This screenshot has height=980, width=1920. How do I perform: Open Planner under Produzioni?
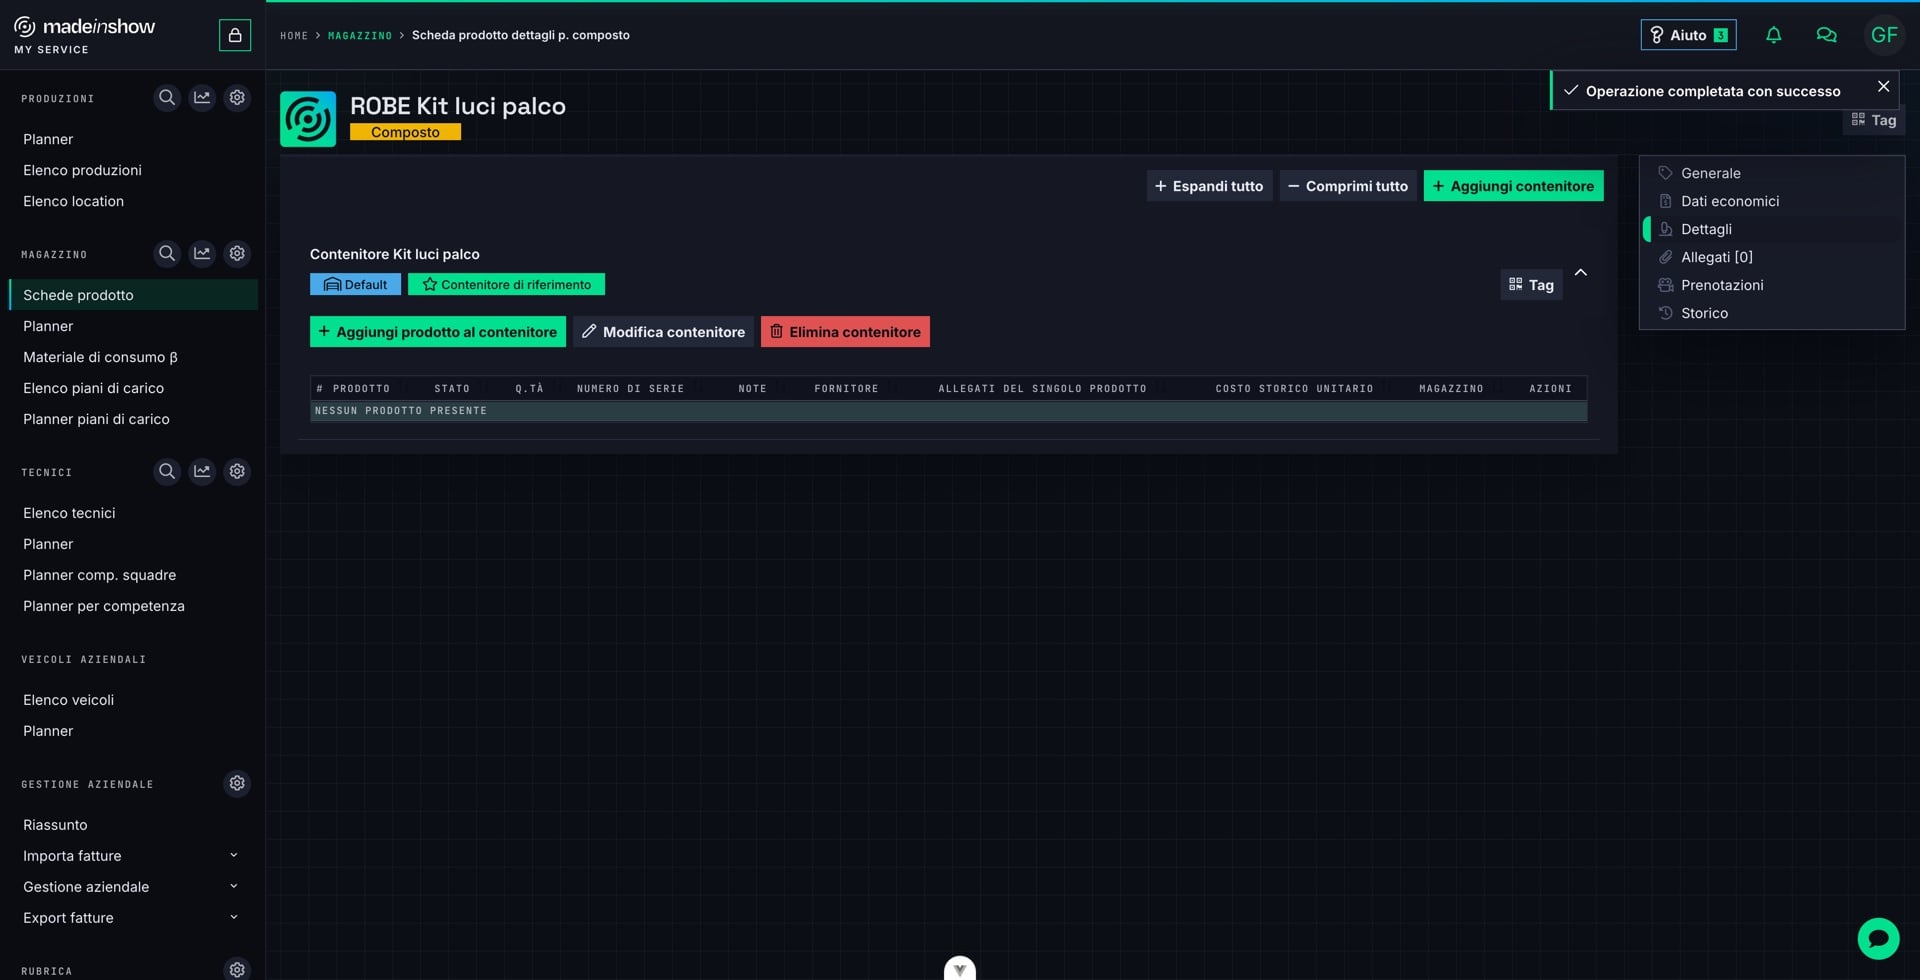tap(48, 139)
